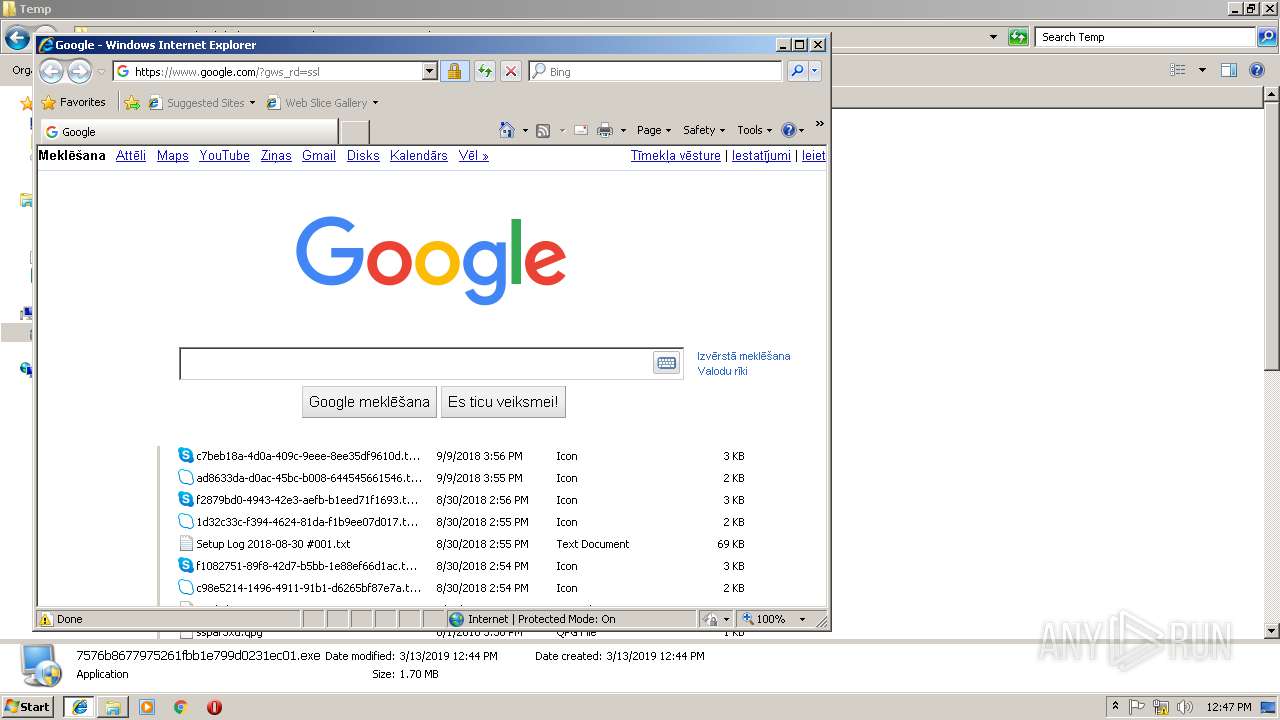
Task: Expand the Suggested Sites dropdown
Action: (x=252, y=103)
